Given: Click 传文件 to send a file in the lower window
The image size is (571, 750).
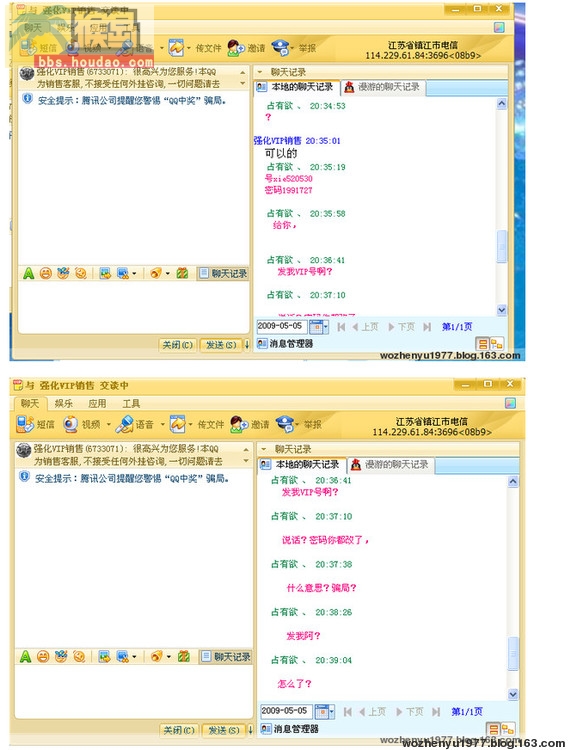Looking at the screenshot, I should click(211, 424).
